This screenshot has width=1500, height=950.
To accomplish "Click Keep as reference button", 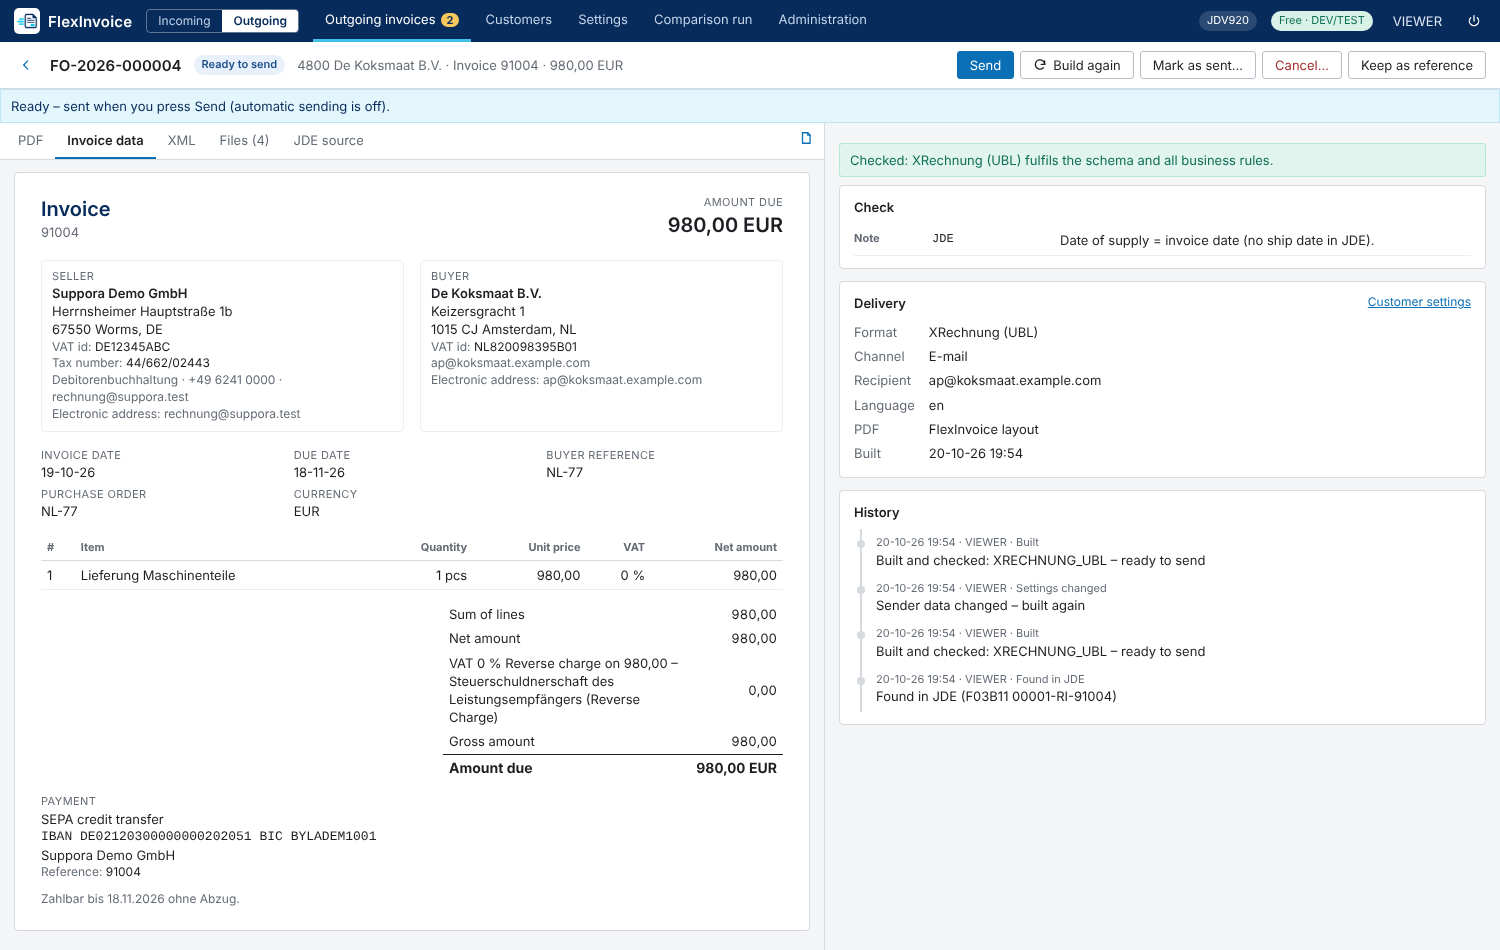I will point(1417,65).
